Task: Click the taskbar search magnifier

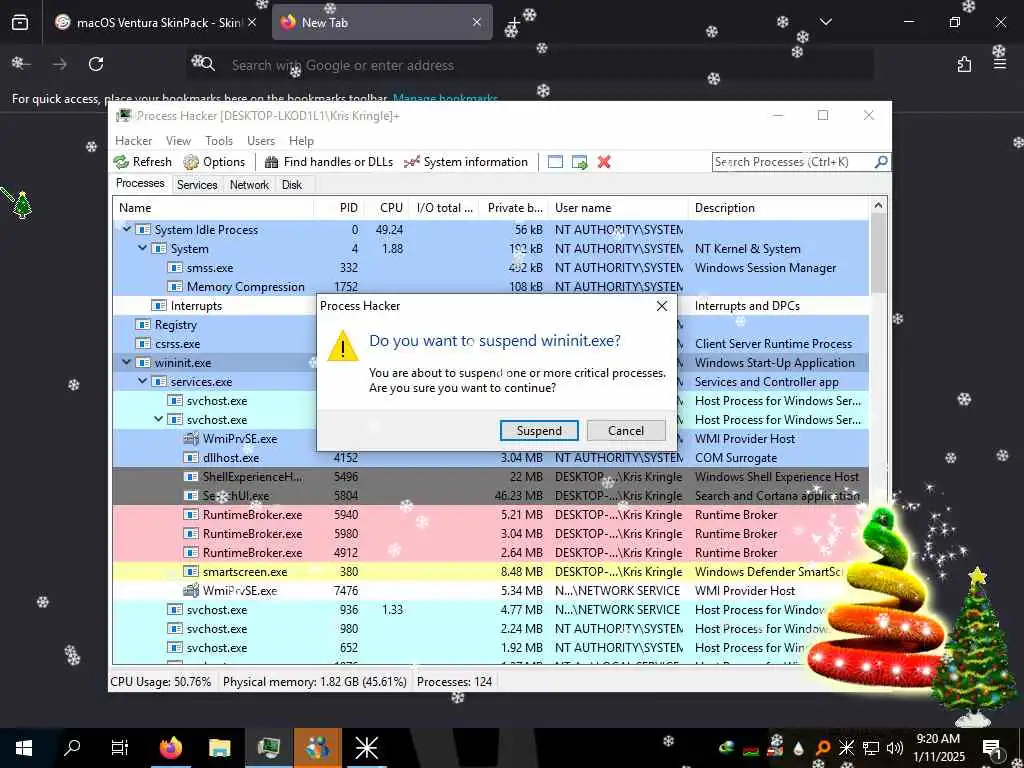Action: tap(72, 748)
